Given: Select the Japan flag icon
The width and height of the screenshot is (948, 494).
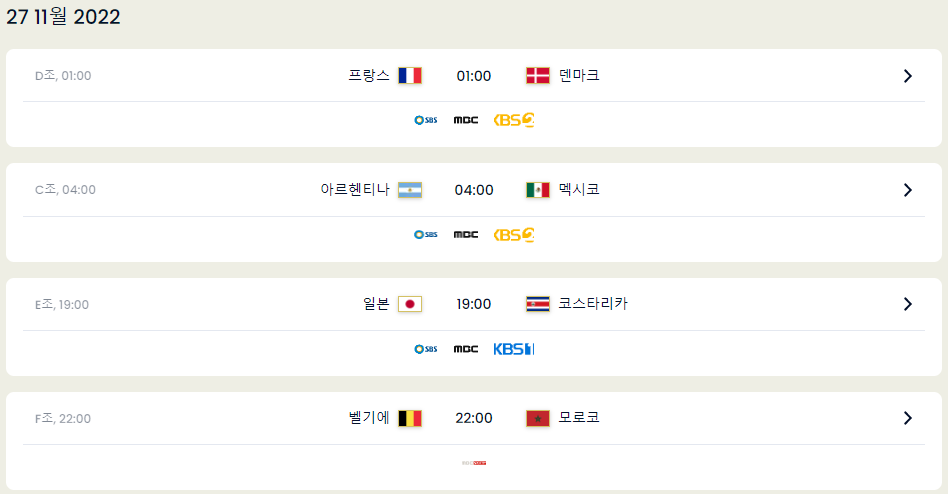Looking at the screenshot, I should pyautogui.click(x=410, y=304).
